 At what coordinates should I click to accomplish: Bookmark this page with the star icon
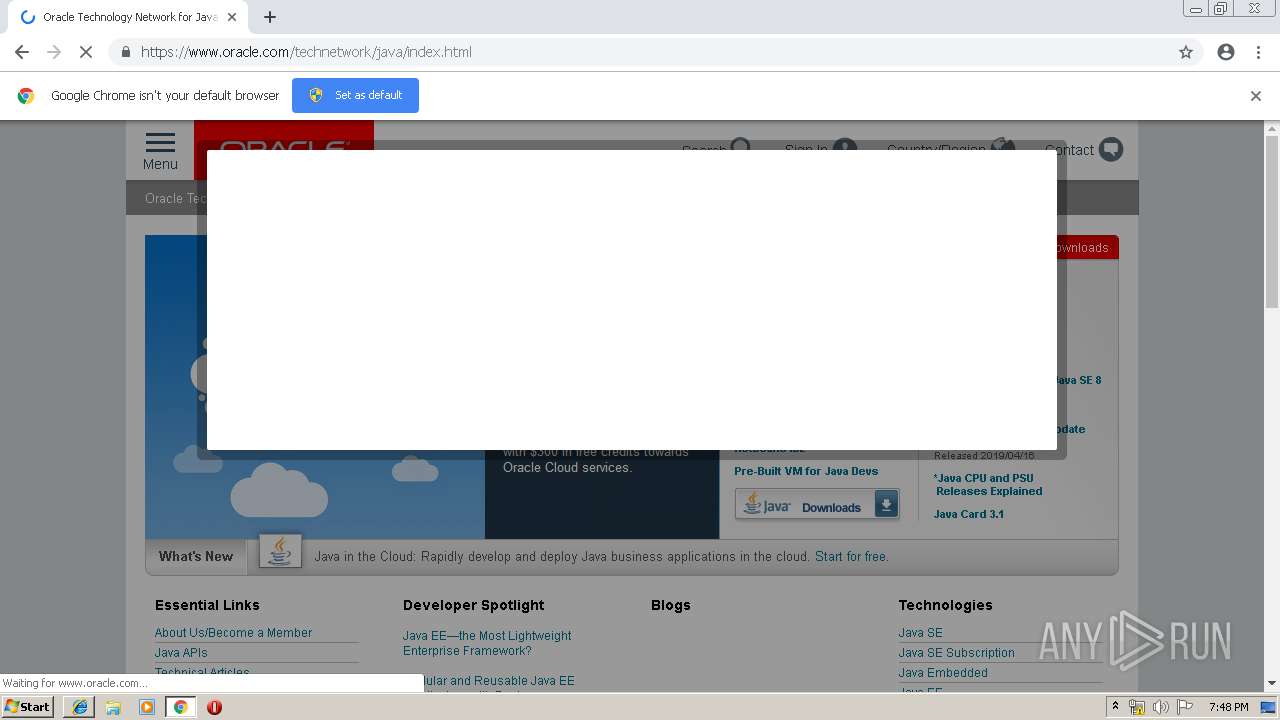[x=1186, y=52]
